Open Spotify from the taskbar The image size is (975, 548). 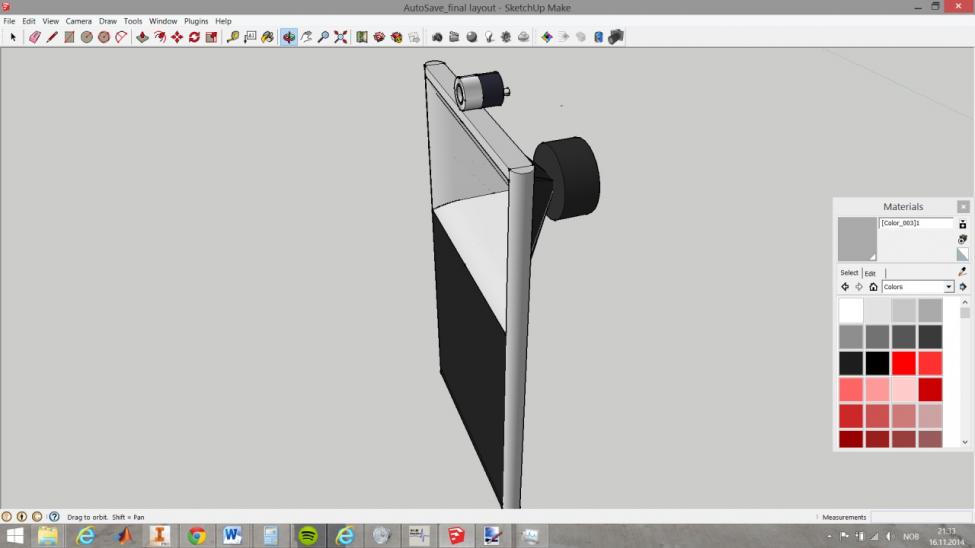tap(308, 536)
